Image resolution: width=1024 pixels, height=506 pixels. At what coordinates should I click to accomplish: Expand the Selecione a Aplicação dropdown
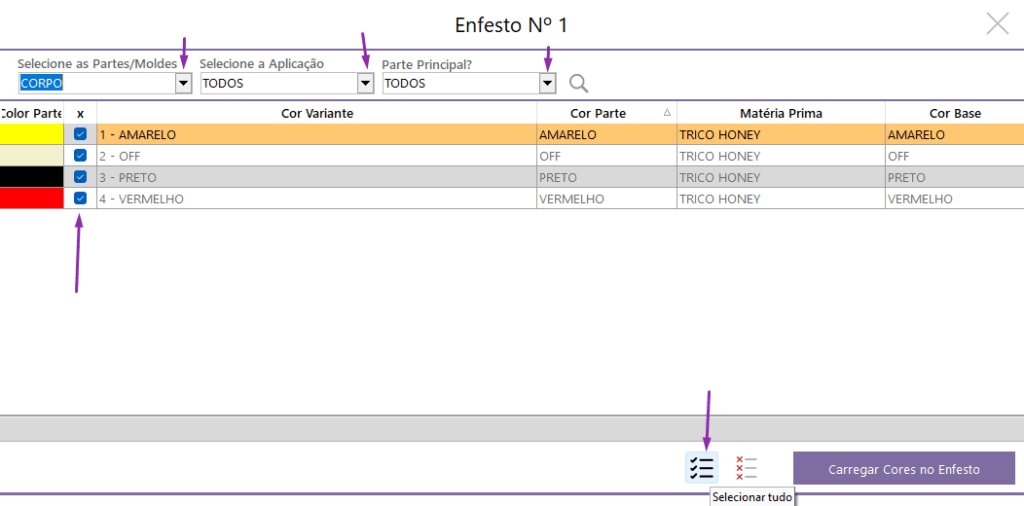(366, 84)
